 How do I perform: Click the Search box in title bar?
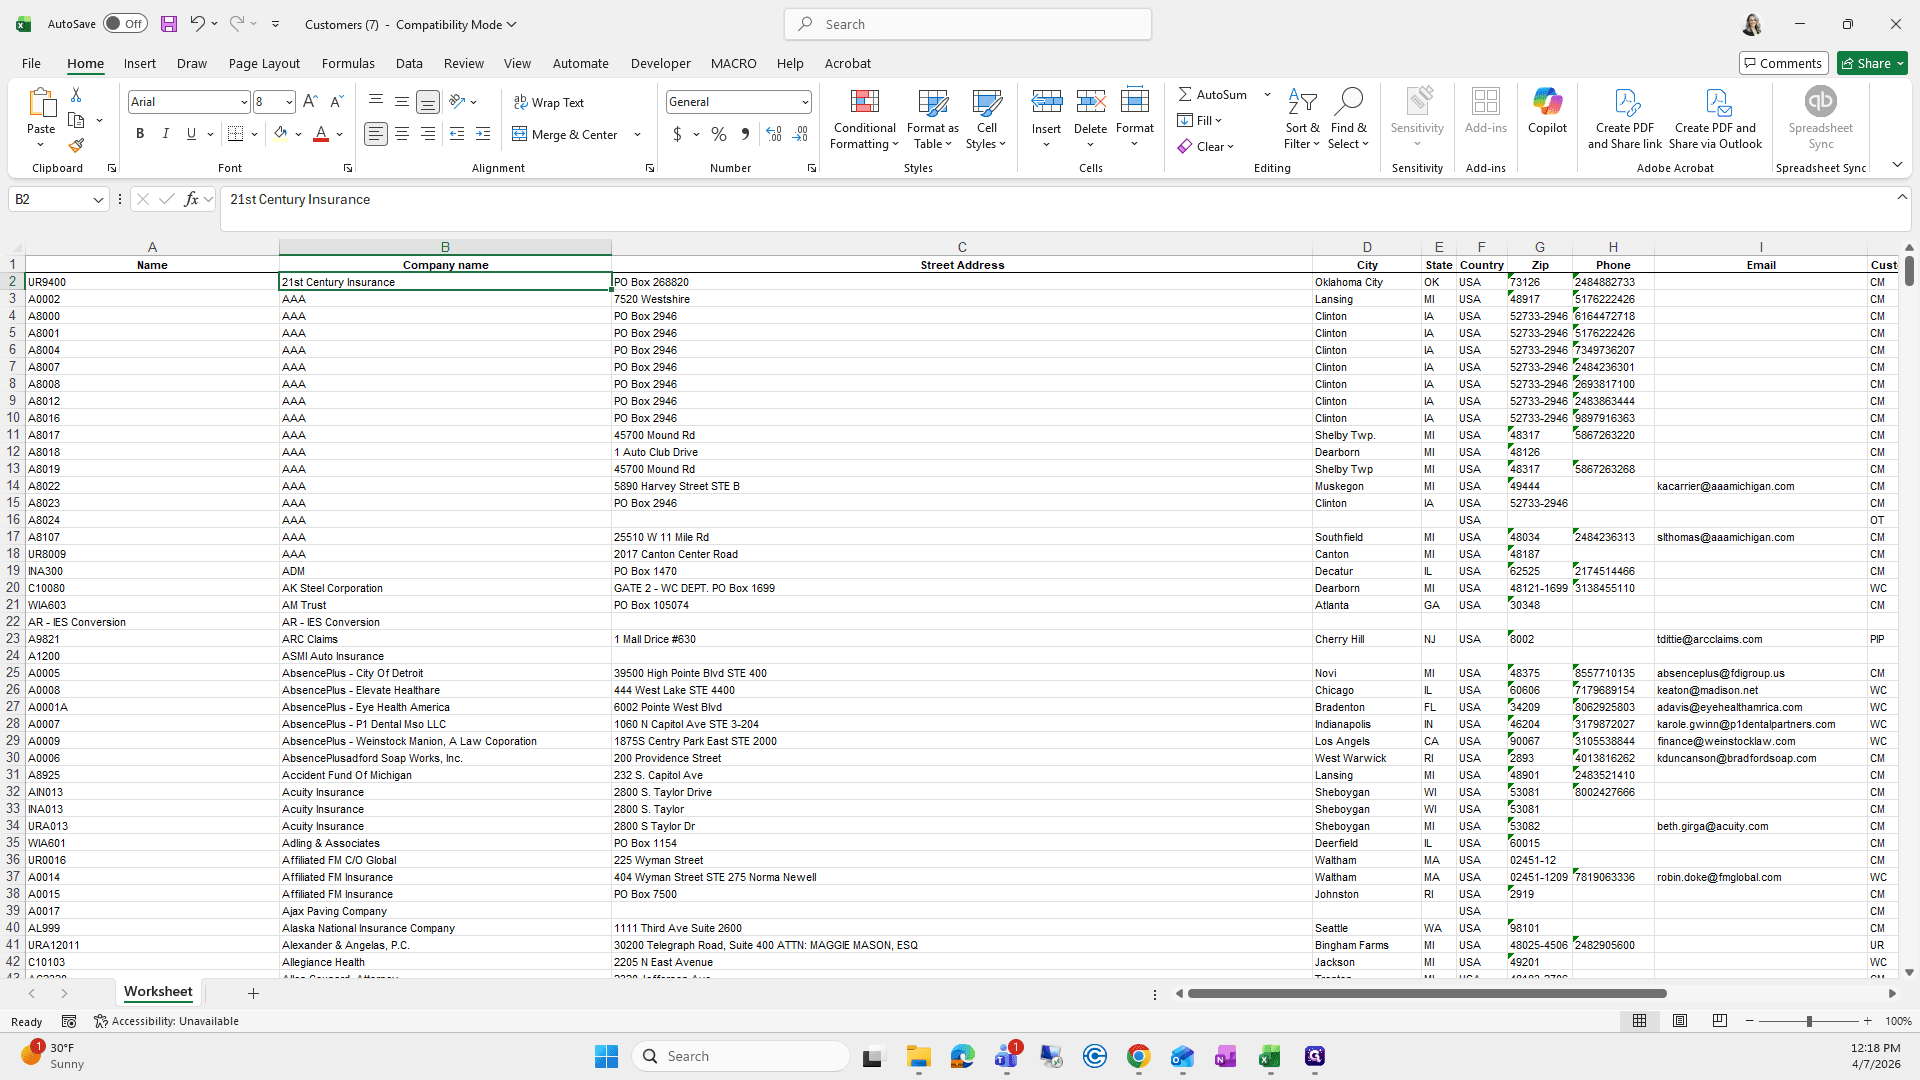click(968, 24)
